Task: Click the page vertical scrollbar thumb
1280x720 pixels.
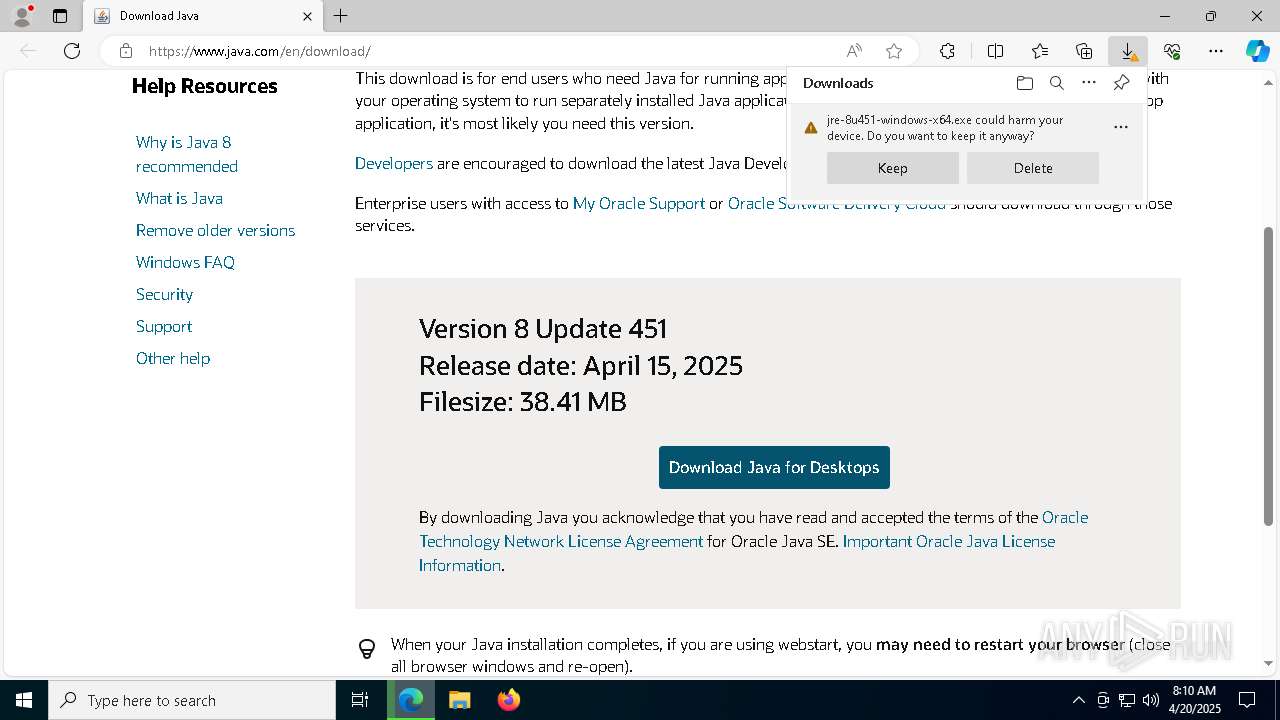Action: point(1269,375)
